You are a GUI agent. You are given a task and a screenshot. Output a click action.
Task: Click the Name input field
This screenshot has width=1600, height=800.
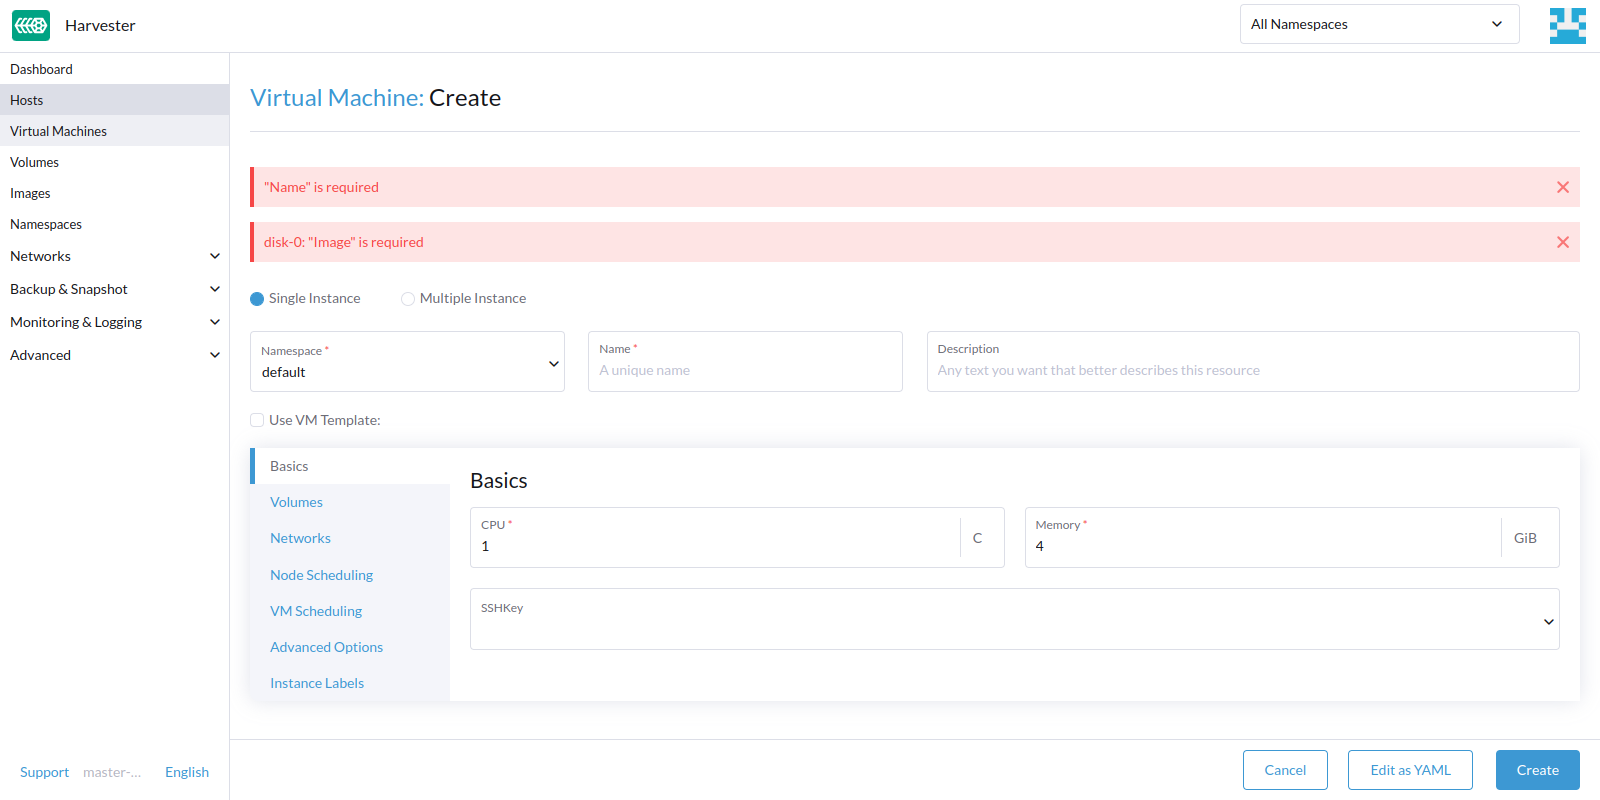tap(745, 370)
